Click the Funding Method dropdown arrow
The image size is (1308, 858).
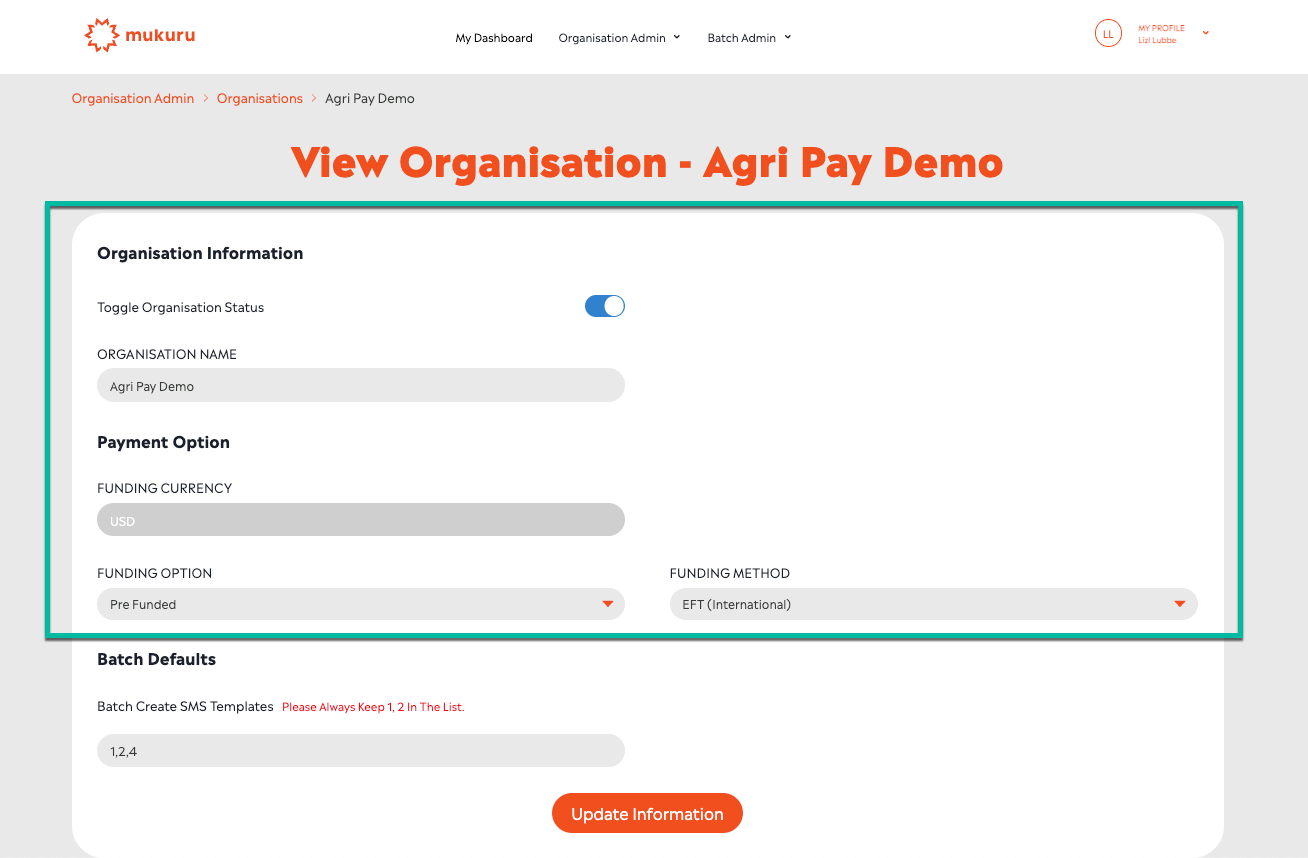coord(1179,604)
